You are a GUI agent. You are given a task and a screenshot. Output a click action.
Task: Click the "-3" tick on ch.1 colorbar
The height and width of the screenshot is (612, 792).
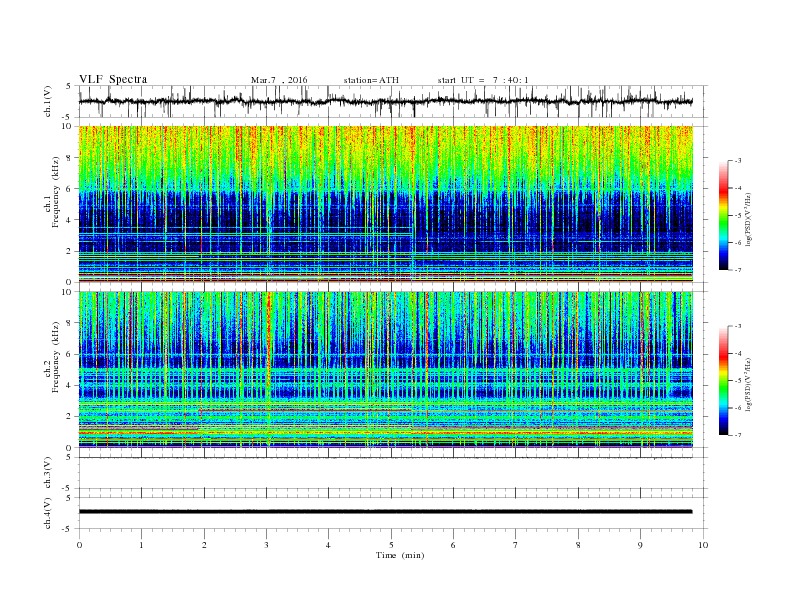[x=738, y=161]
